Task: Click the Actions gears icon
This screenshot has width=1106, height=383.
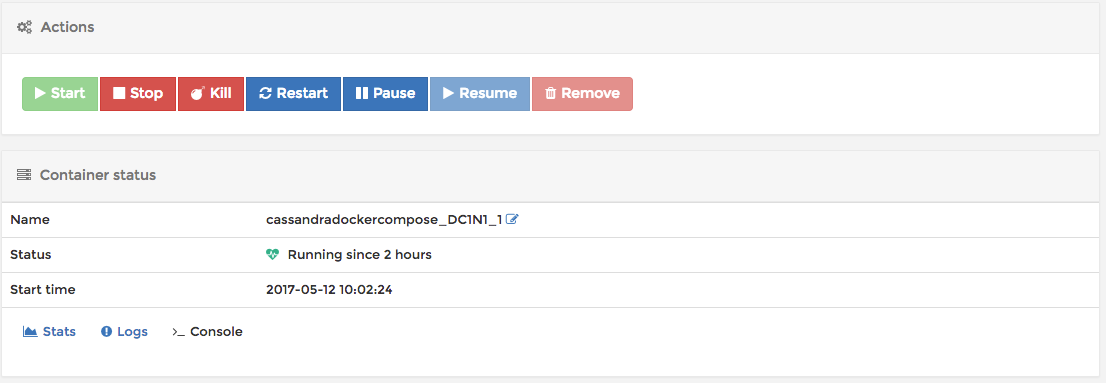Action: point(25,28)
